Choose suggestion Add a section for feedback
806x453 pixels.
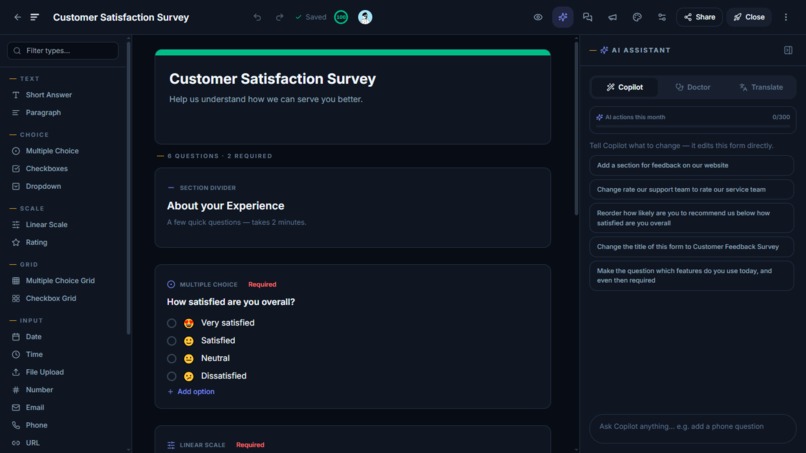[691, 166]
